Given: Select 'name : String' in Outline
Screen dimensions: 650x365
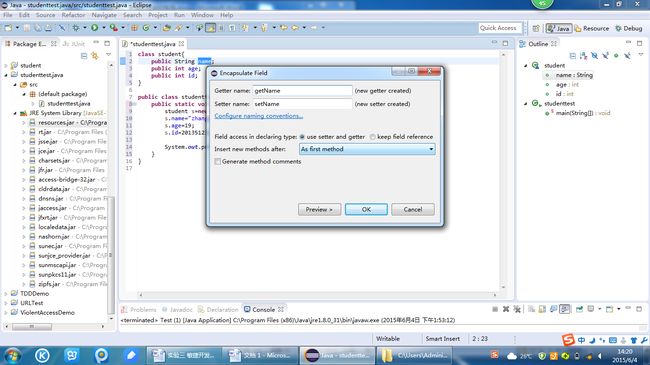Looking at the screenshot, I should 574,75.
